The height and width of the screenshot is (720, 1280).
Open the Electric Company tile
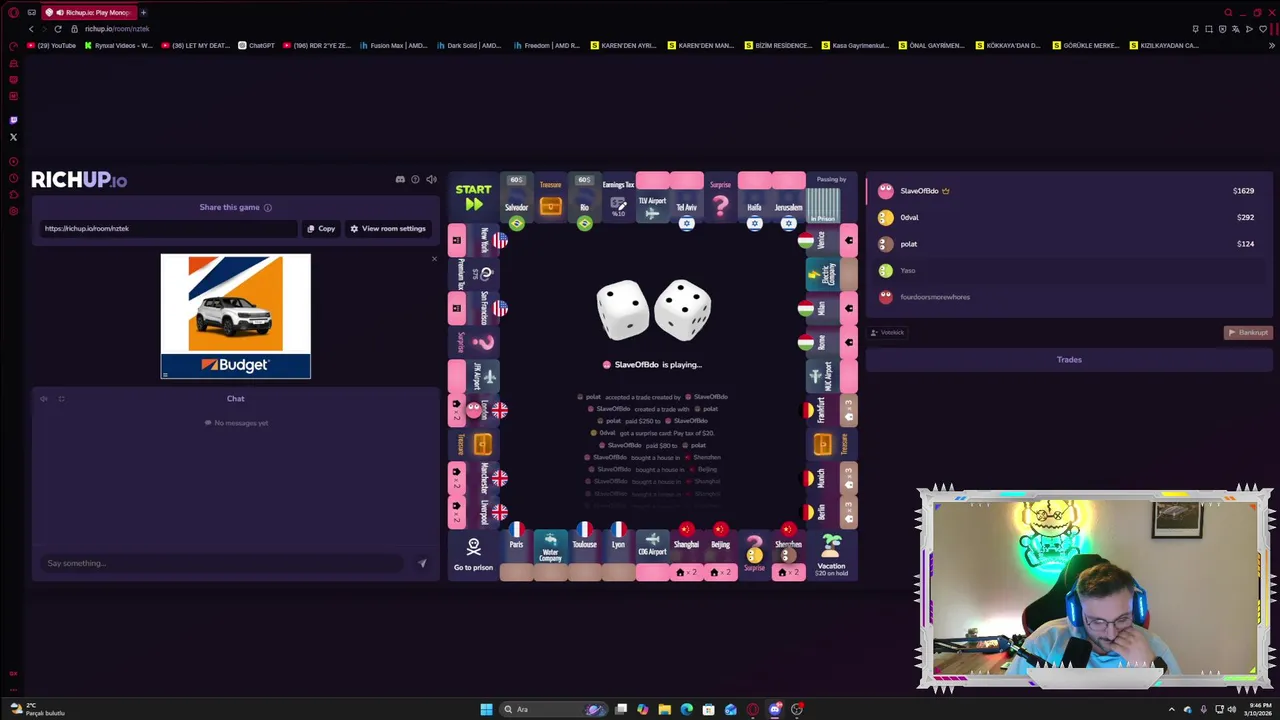click(831, 274)
